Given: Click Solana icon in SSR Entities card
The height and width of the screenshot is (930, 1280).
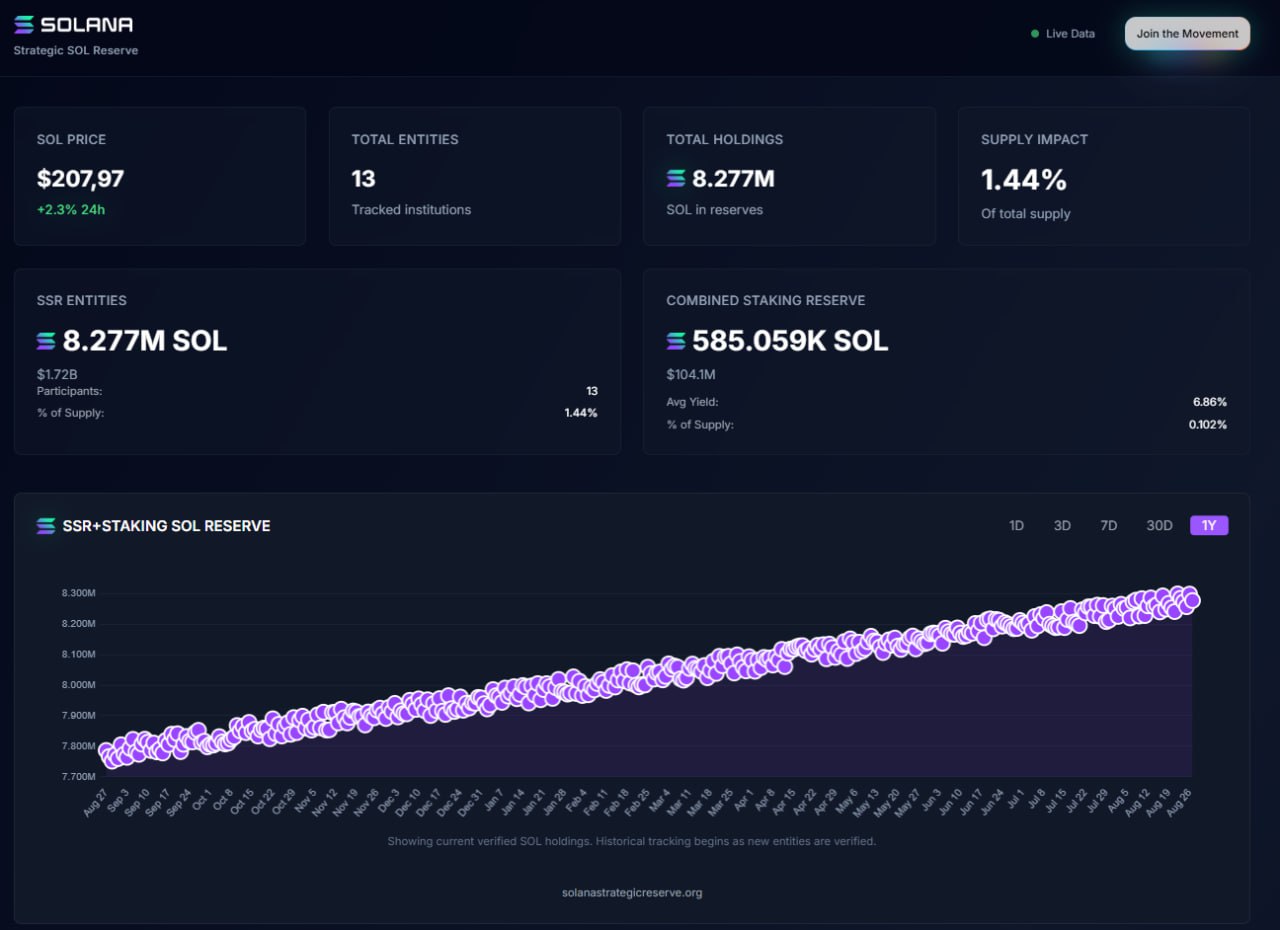Looking at the screenshot, I should (x=46, y=341).
